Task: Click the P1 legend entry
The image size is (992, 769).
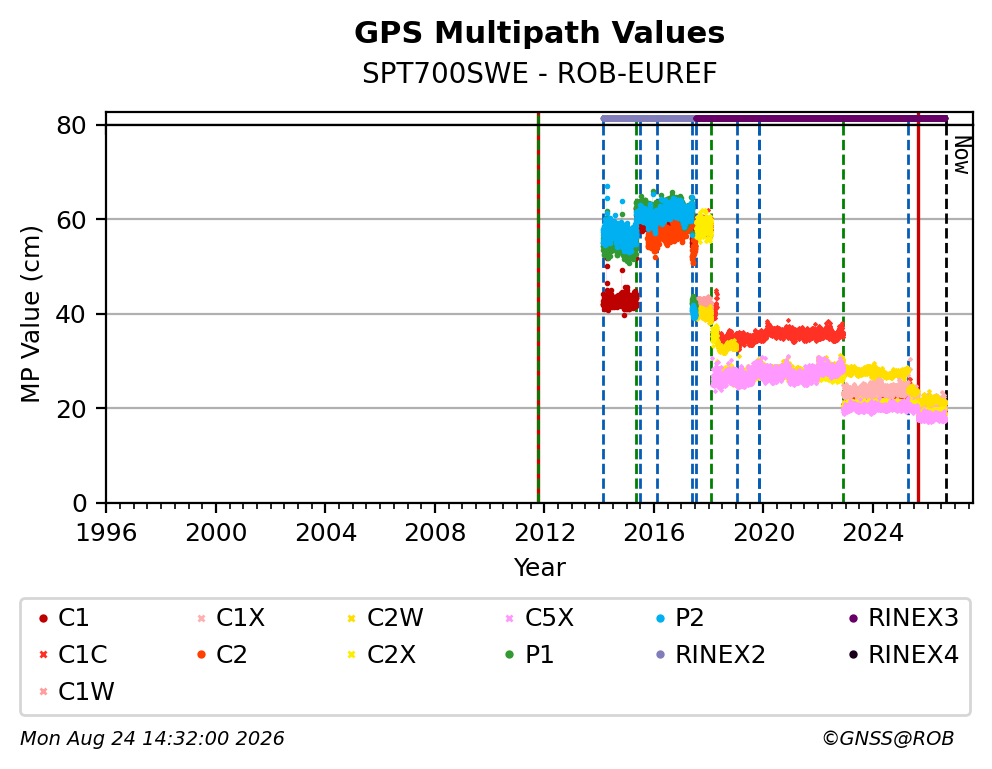Action: (x=529, y=655)
